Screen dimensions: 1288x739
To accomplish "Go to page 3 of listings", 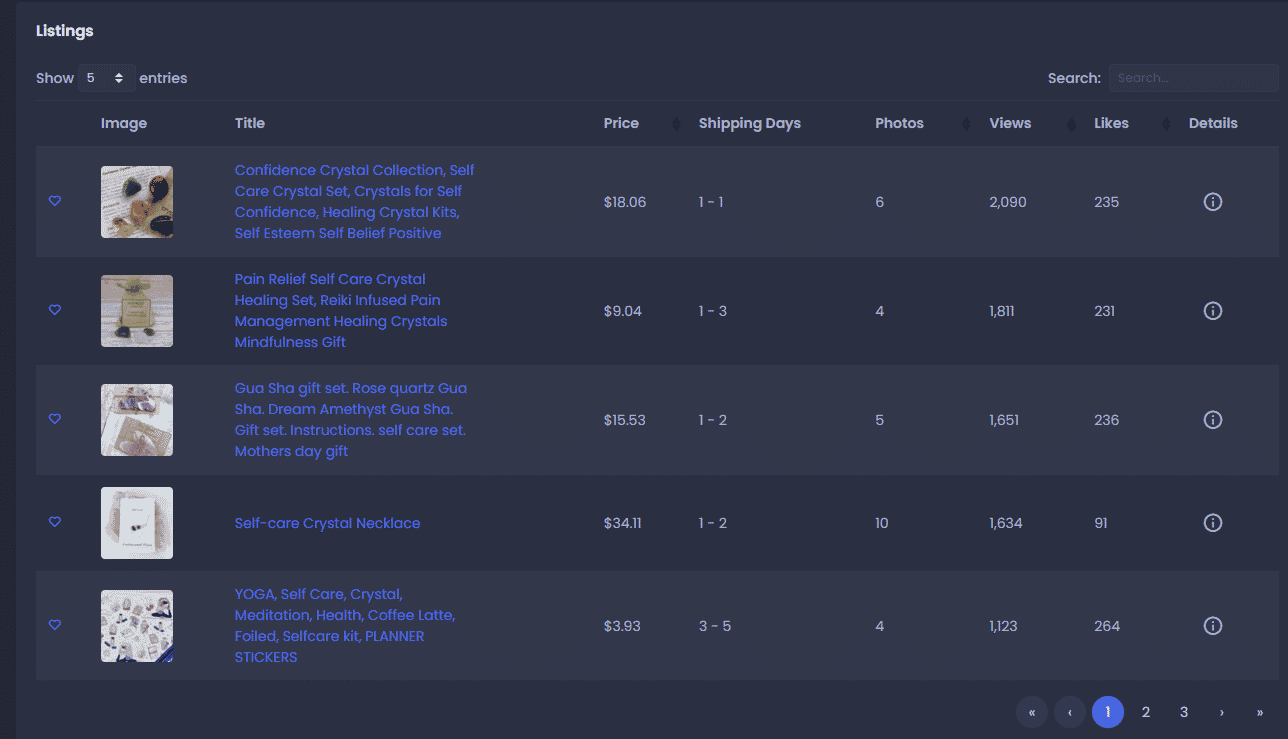I will 1184,712.
